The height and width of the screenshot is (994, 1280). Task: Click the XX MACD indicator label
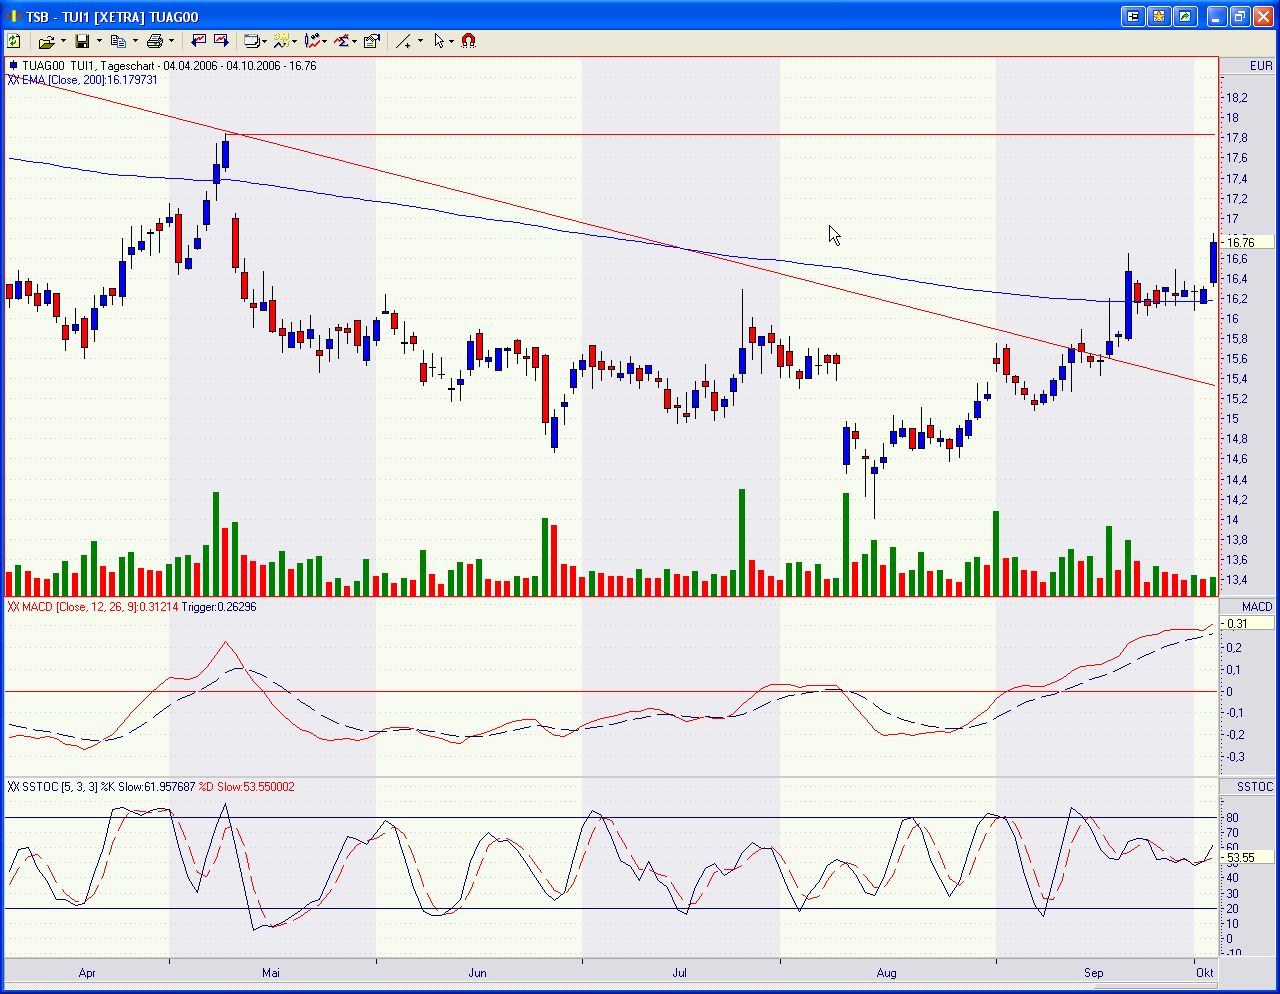(131, 607)
